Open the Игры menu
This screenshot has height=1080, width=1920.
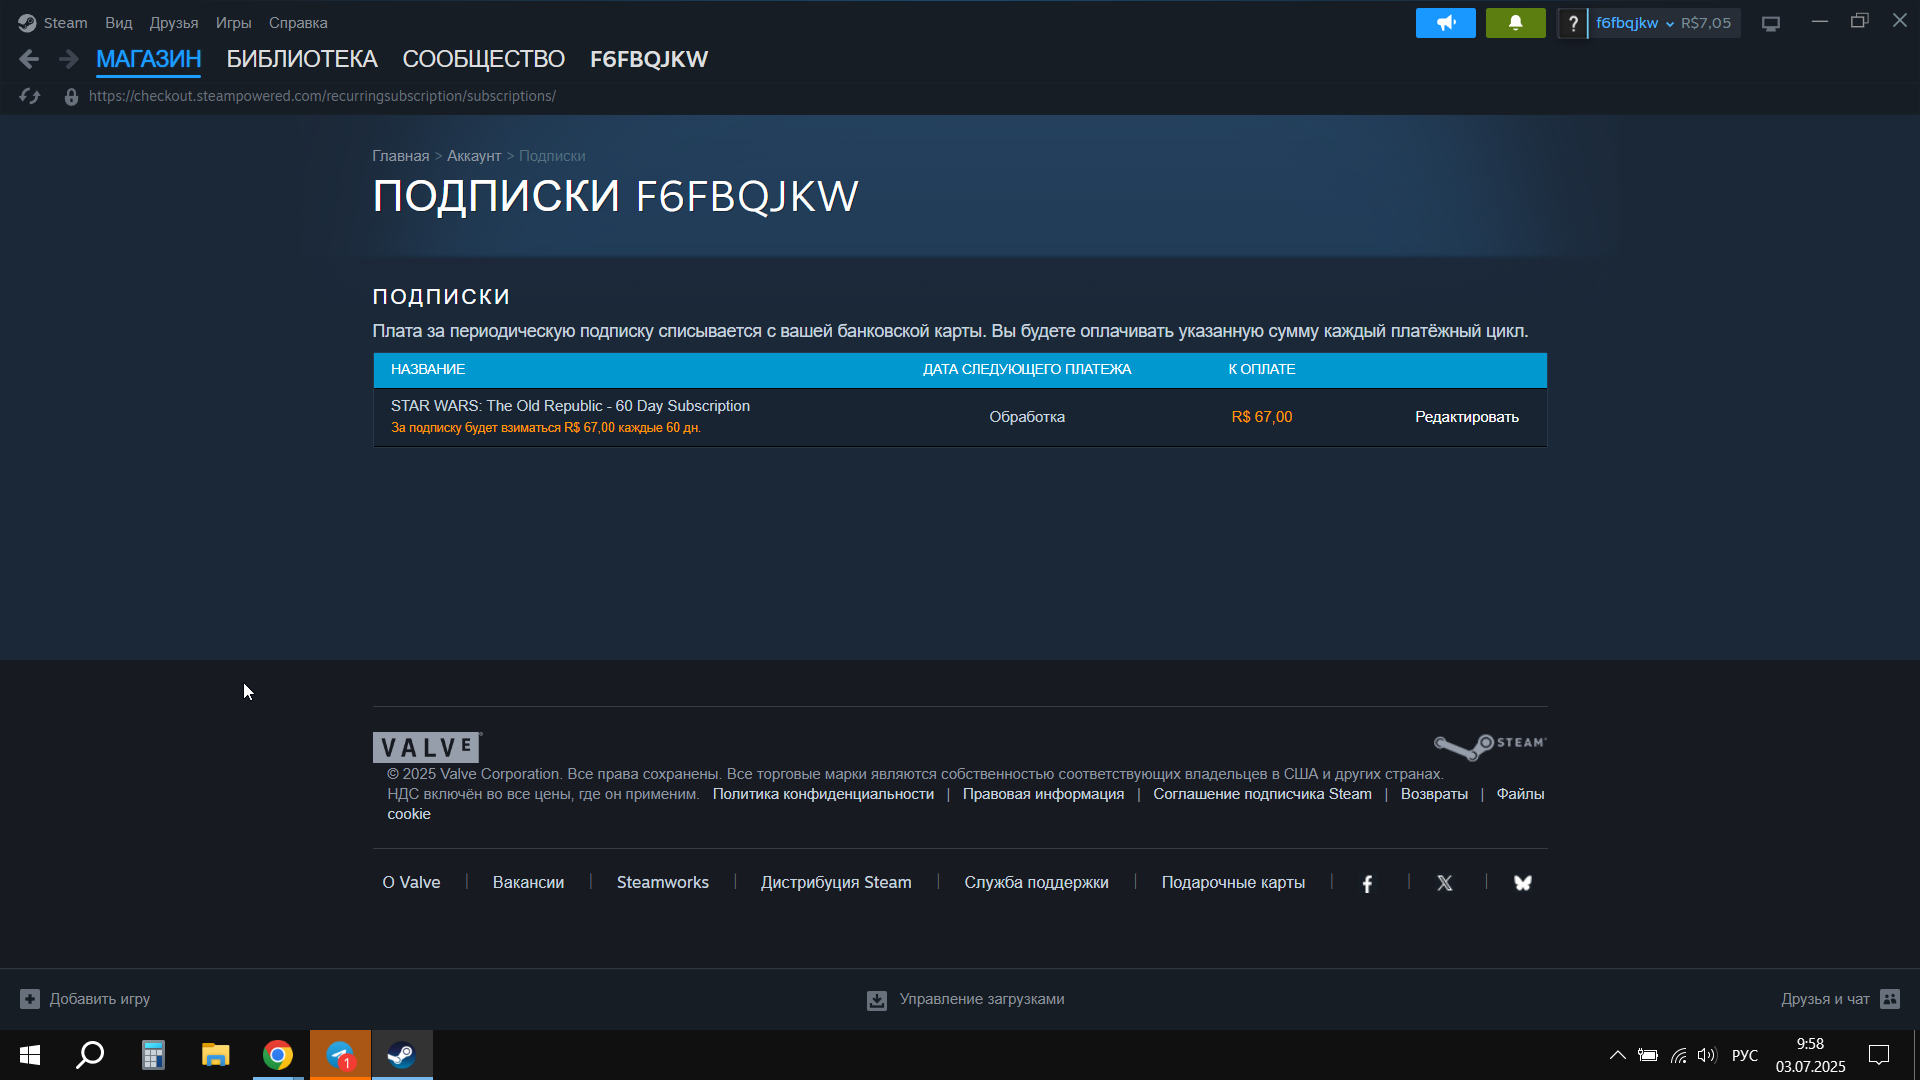(x=234, y=23)
